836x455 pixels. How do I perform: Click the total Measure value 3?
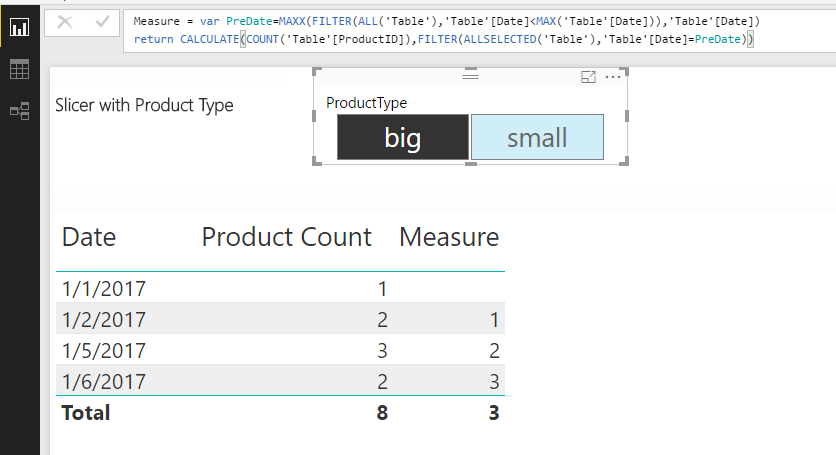pyautogui.click(x=494, y=413)
